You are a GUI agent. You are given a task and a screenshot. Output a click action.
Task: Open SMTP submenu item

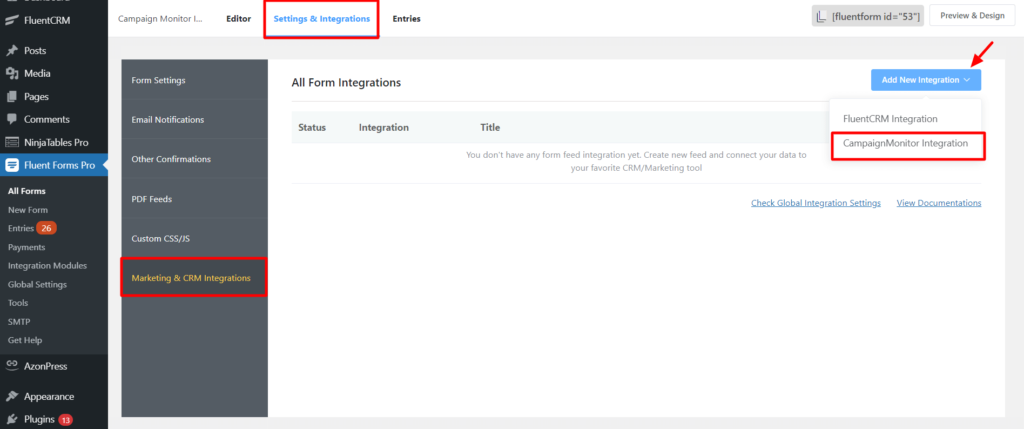coord(19,322)
